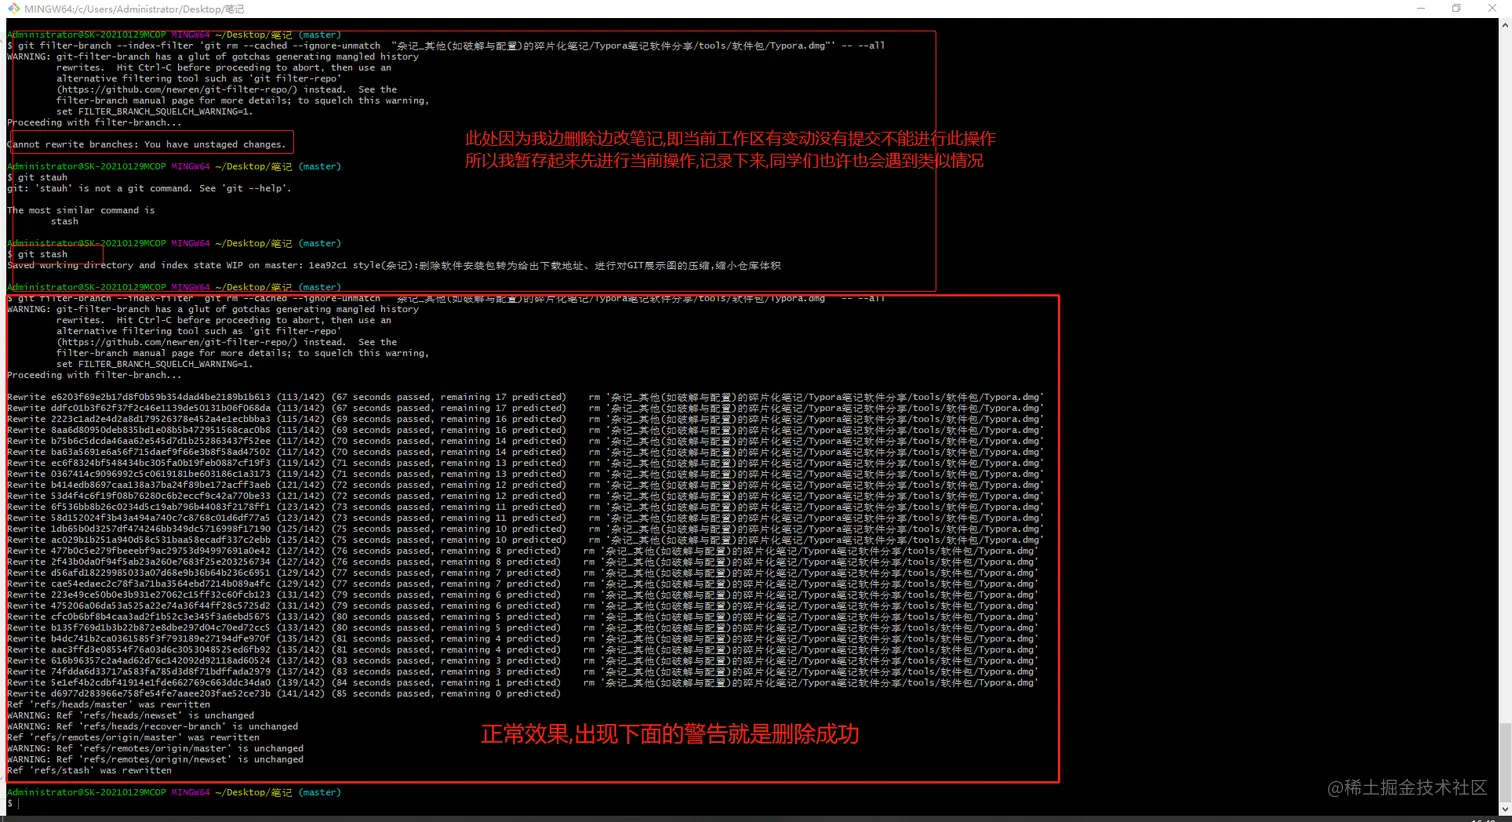
Task: Click the Rewrite b135f769d1b3 (133/142) line
Action: (523, 628)
